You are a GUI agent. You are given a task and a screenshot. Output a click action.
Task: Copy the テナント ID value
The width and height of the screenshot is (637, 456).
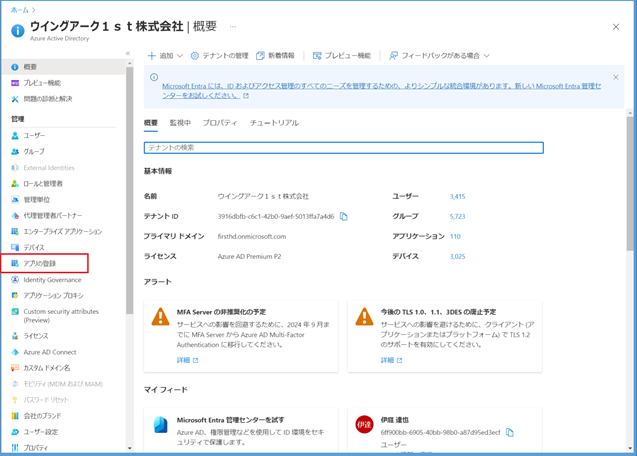click(344, 216)
